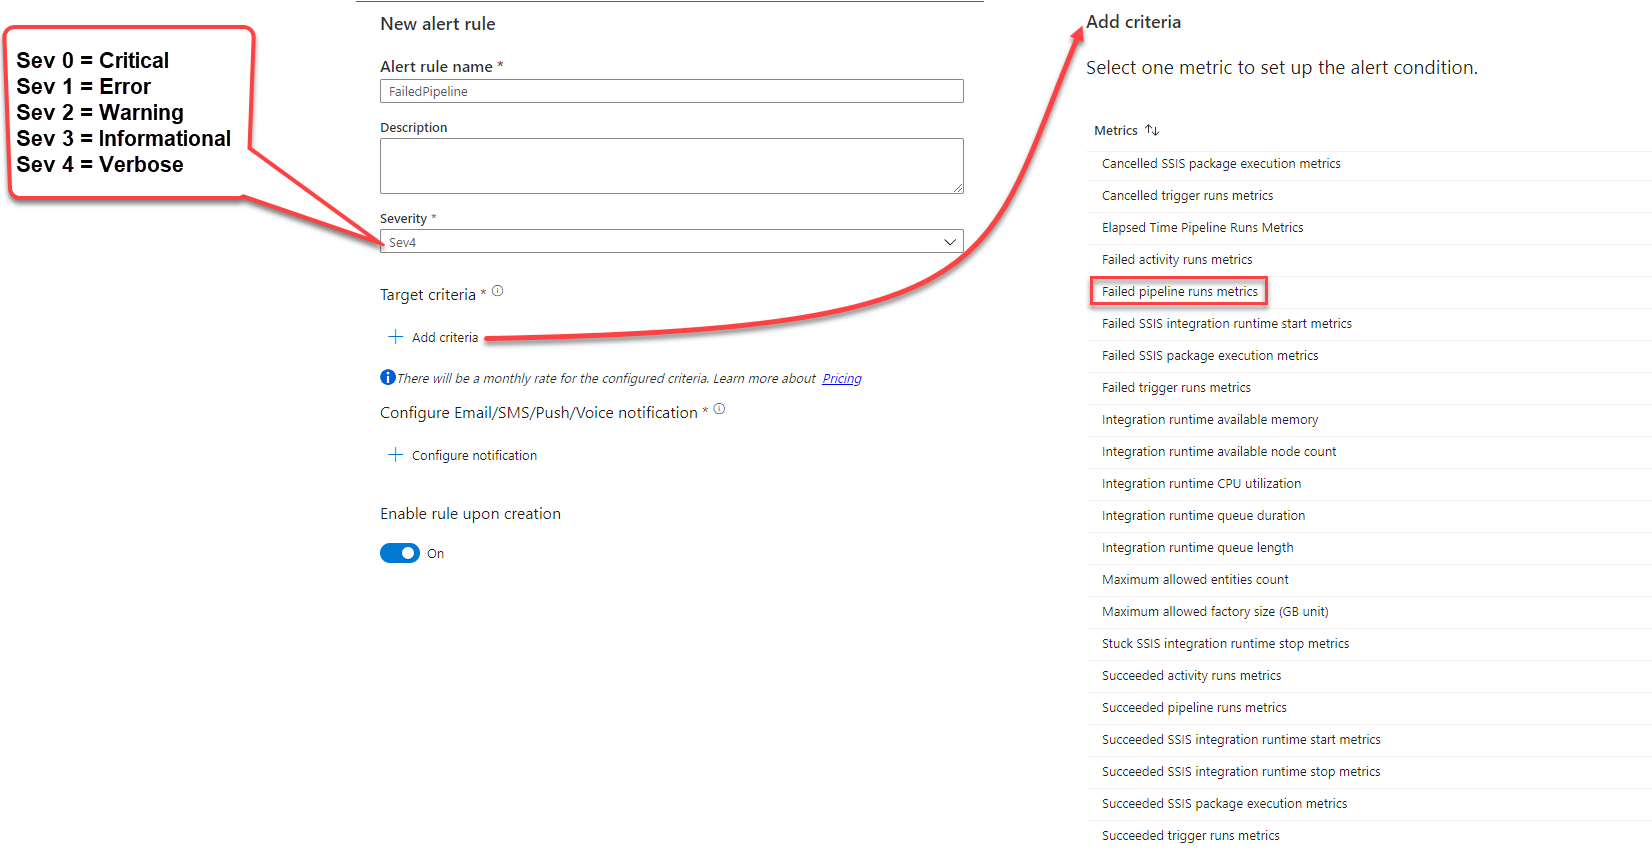Viewport: 1652px width, 859px height.
Task: Choose Cancelled trigger runs metrics
Action: click(x=1187, y=196)
